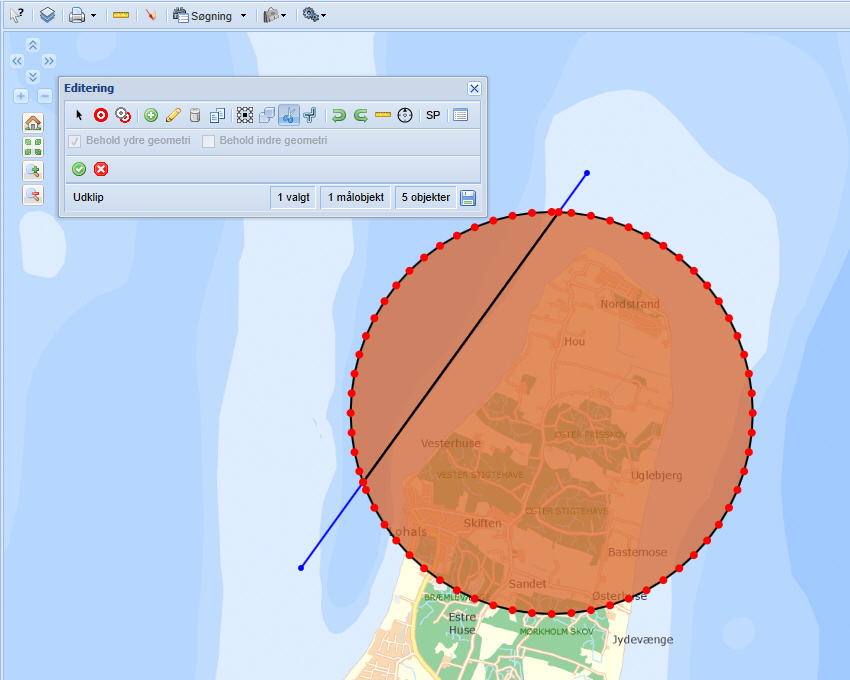Zoom in with the plus button
The width and height of the screenshot is (850, 680).
(21, 97)
